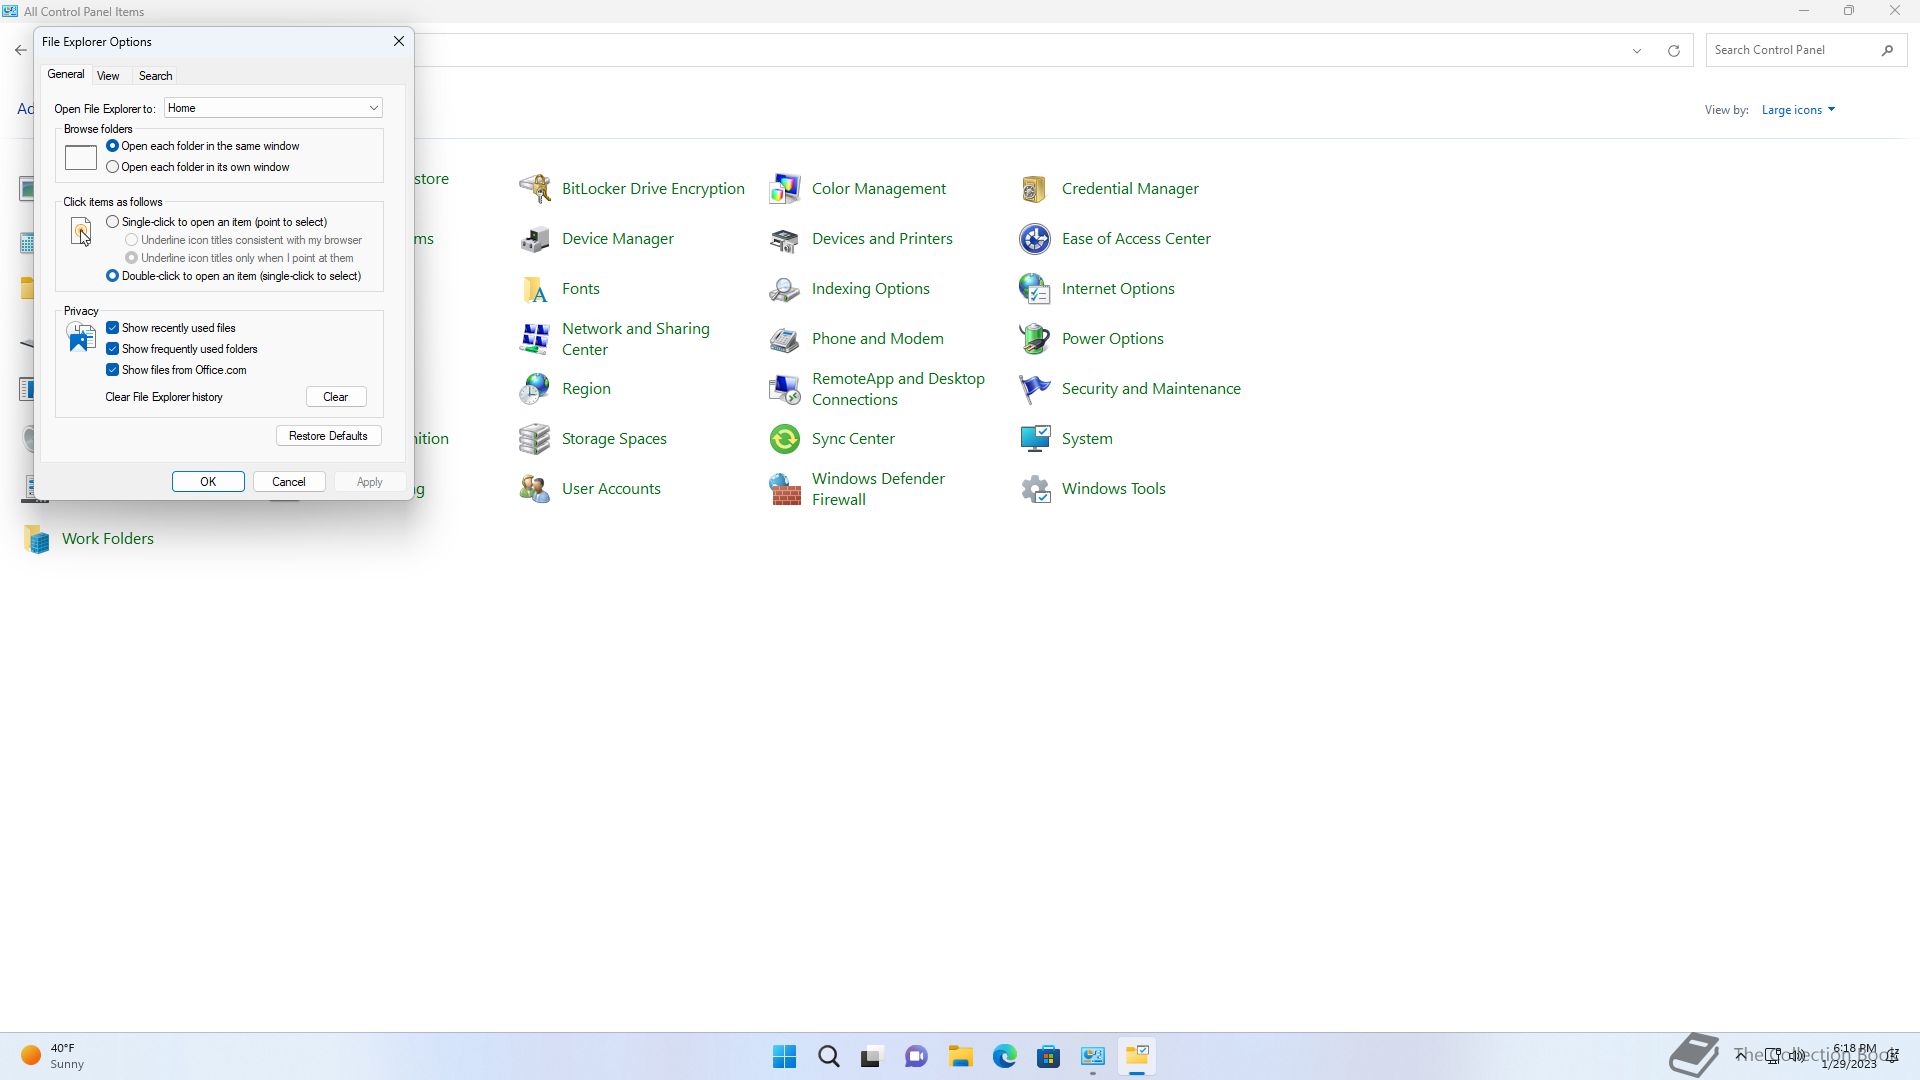The width and height of the screenshot is (1920, 1080).
Task: Open the Fonts folder icon
Action: (x=535, y=288)
